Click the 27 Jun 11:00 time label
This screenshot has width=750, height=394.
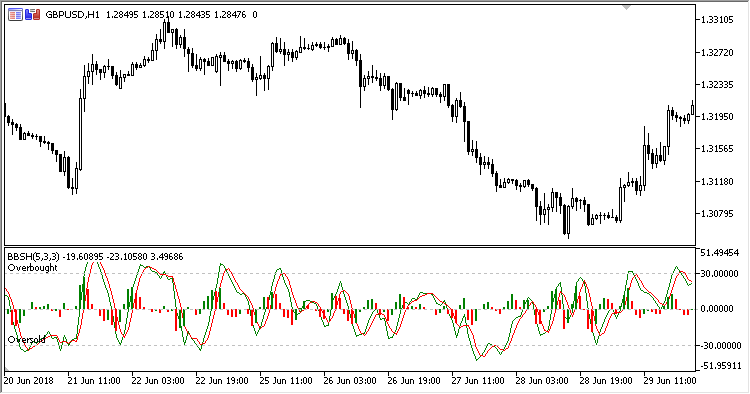point(478,381)
